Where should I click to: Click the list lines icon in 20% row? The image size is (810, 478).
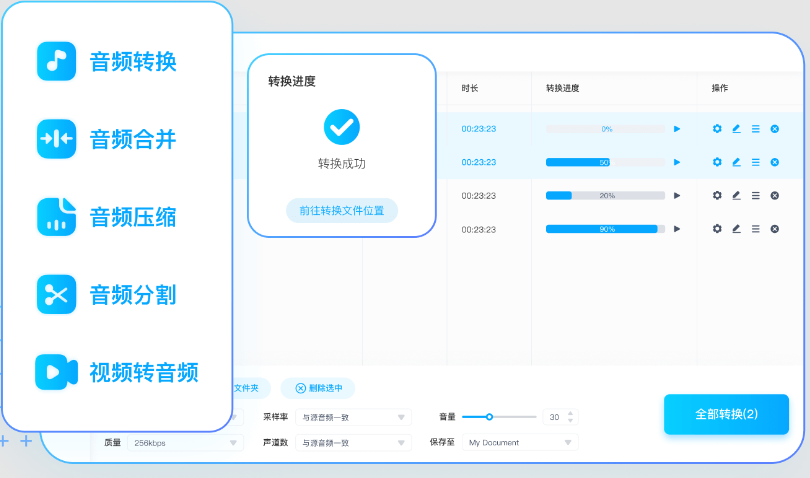click(x=756, y=195)
